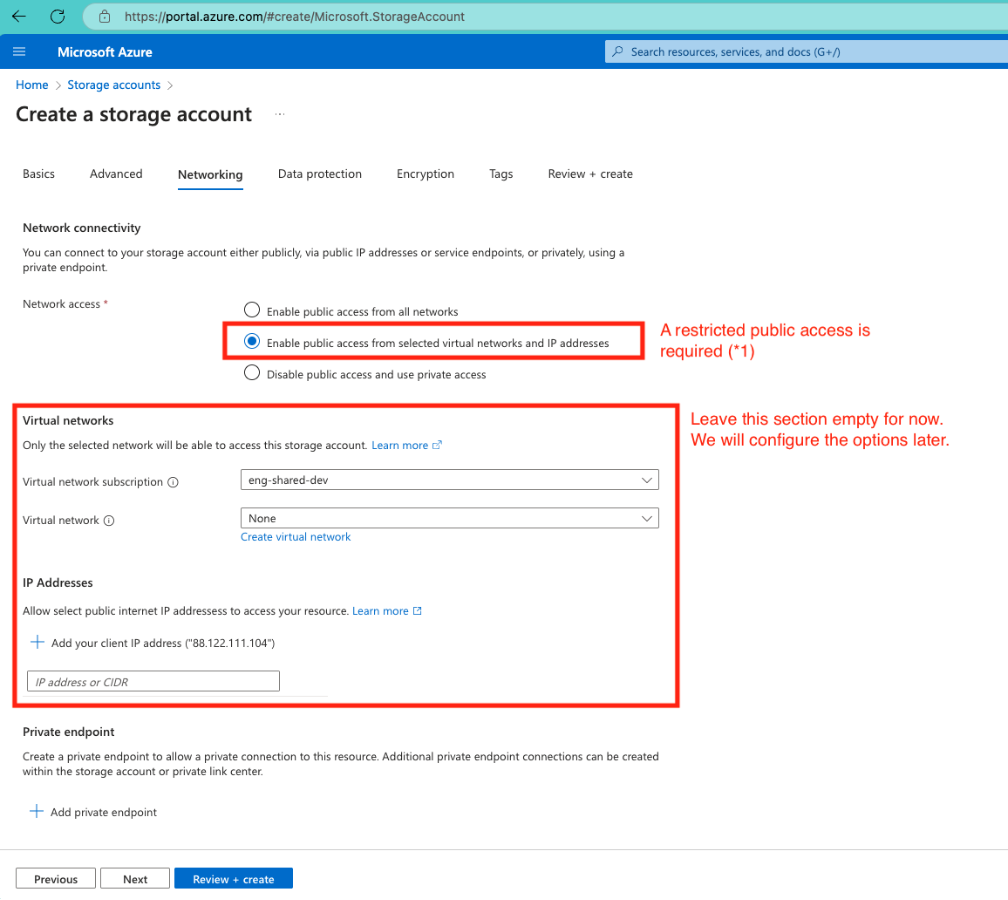Screen dimensions: 1008x900
Task: Select restricted public access from selected networks
Action: click(251, 341)
